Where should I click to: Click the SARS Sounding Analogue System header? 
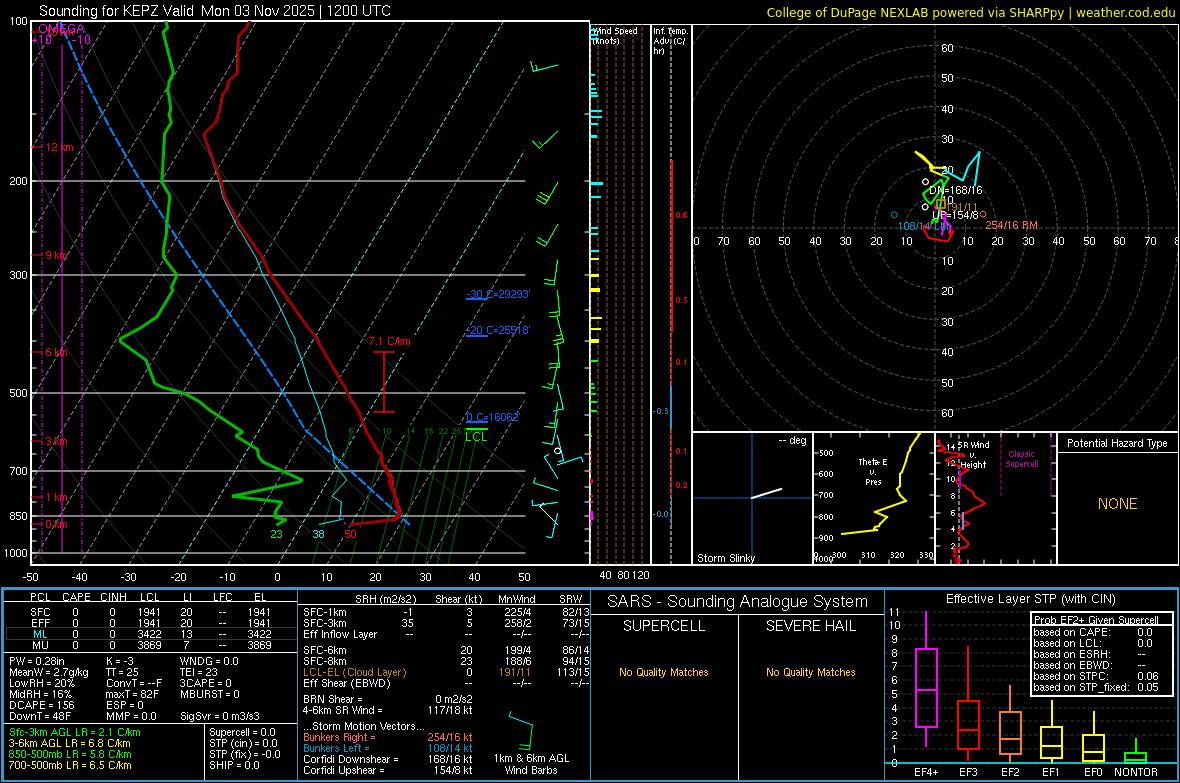[738, 602]
